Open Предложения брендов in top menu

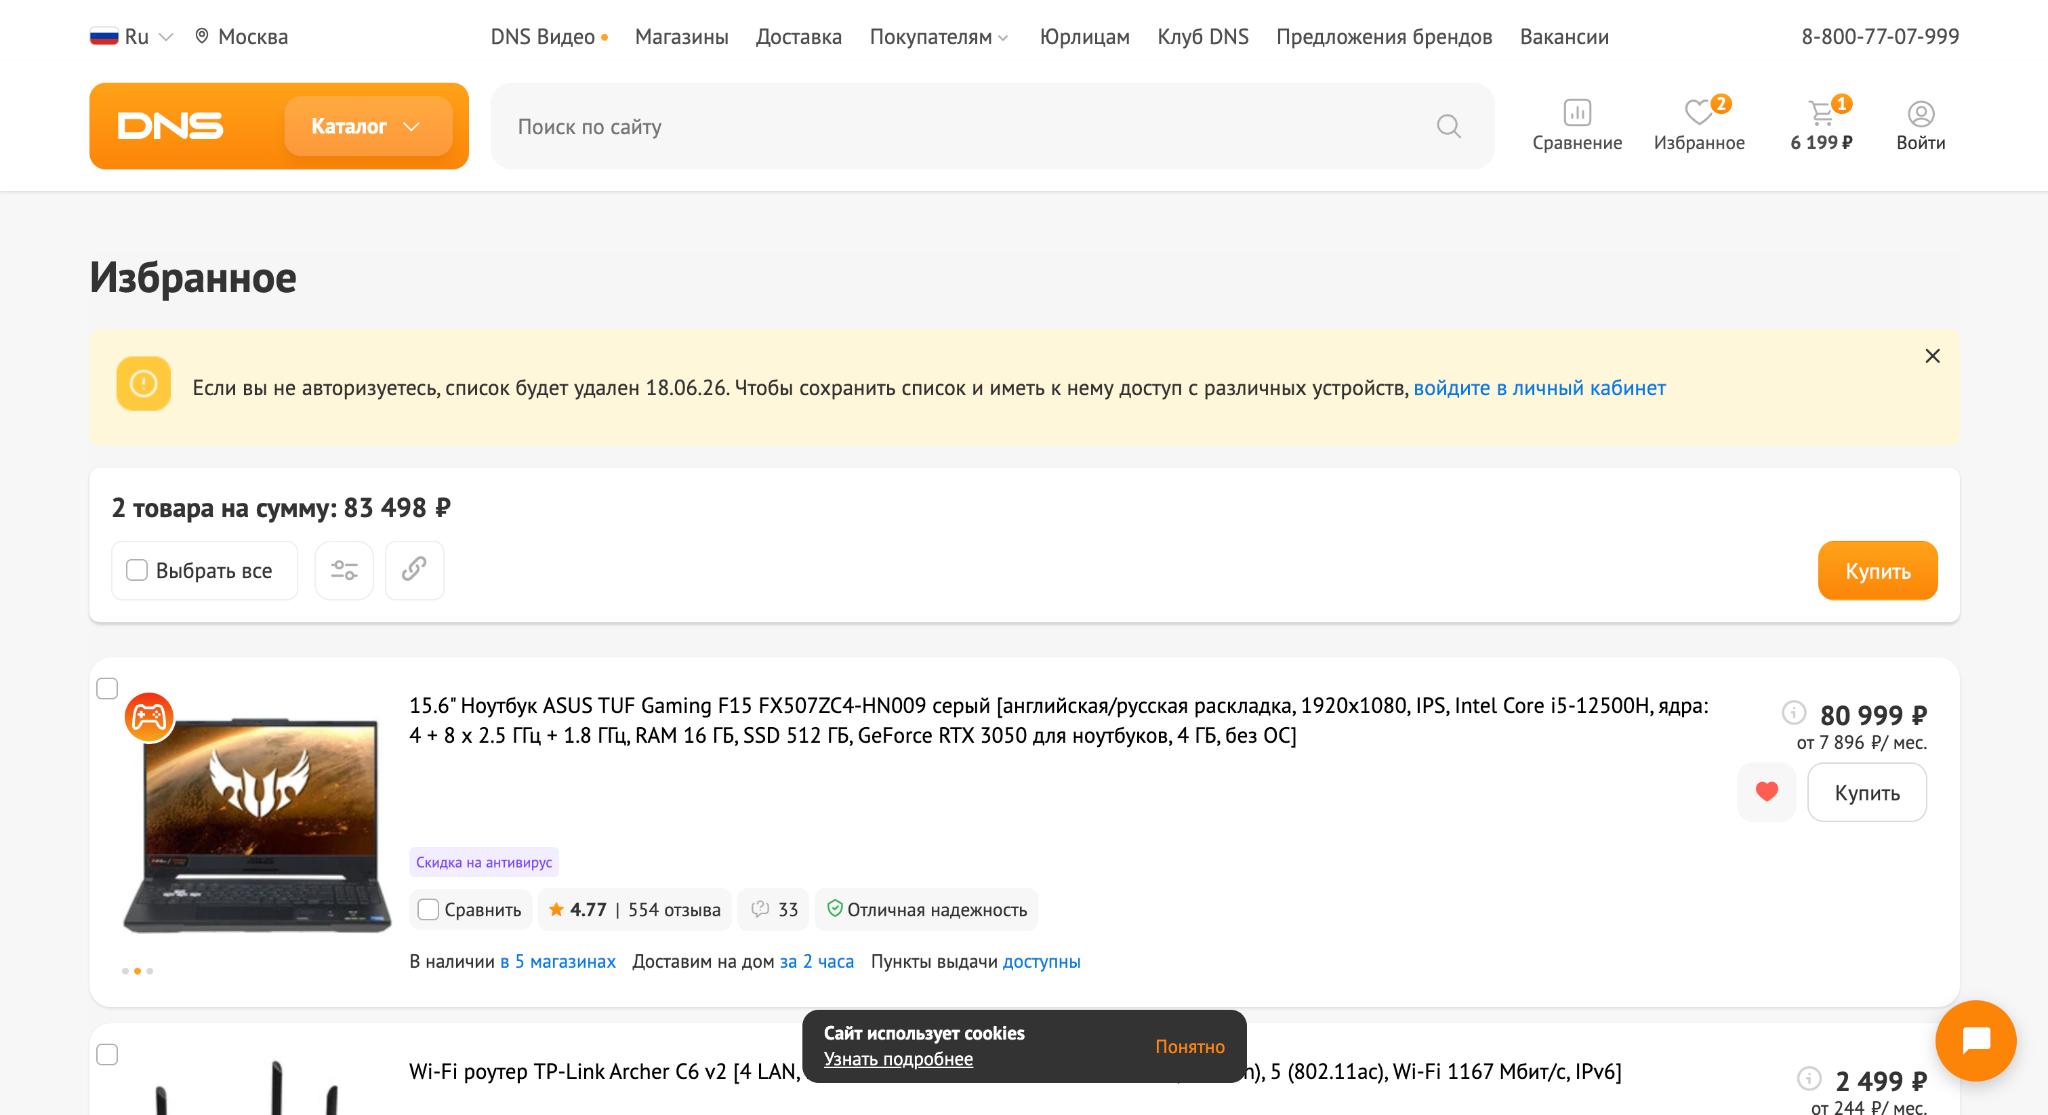1384,37
